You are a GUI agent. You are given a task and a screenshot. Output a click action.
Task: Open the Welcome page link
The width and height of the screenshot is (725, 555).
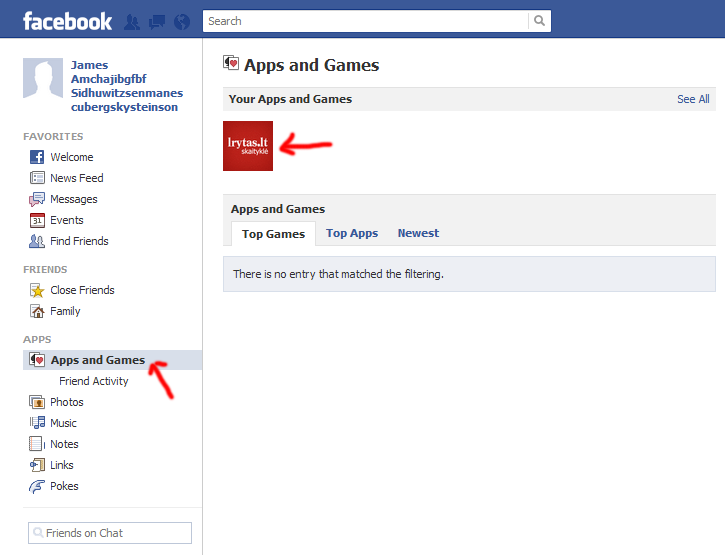[72, 157]
